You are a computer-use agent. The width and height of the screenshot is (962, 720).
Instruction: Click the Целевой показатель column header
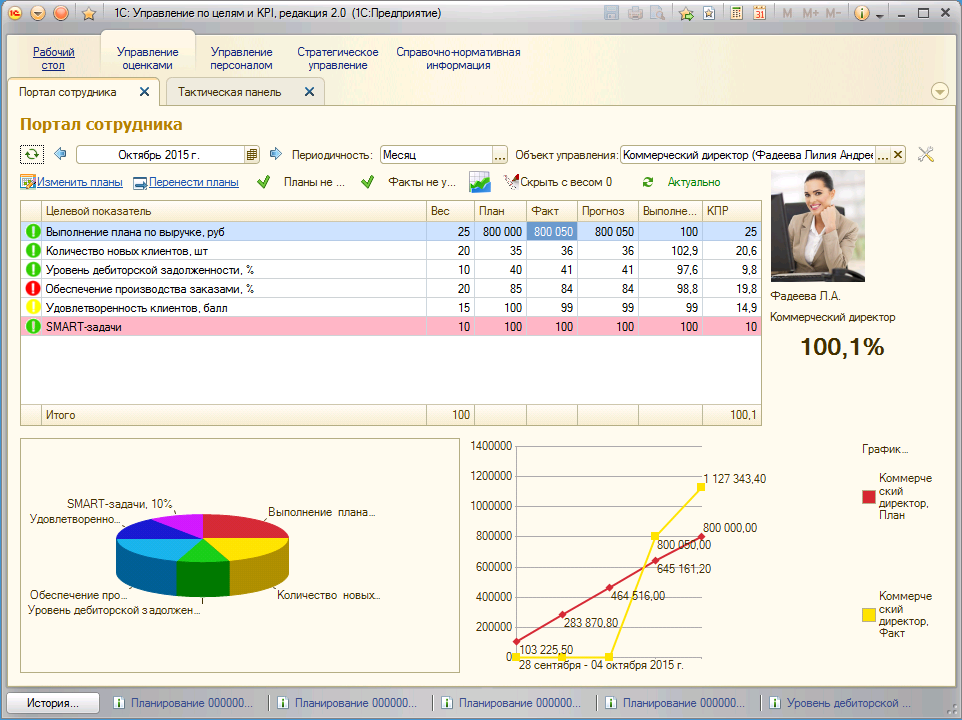[234, 211]
